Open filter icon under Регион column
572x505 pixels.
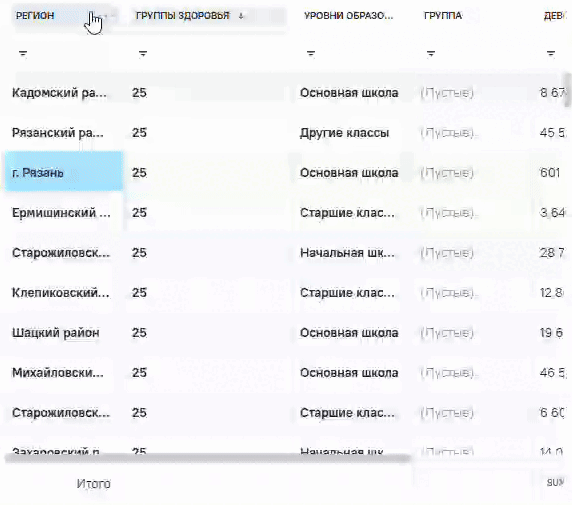[23, 54]
